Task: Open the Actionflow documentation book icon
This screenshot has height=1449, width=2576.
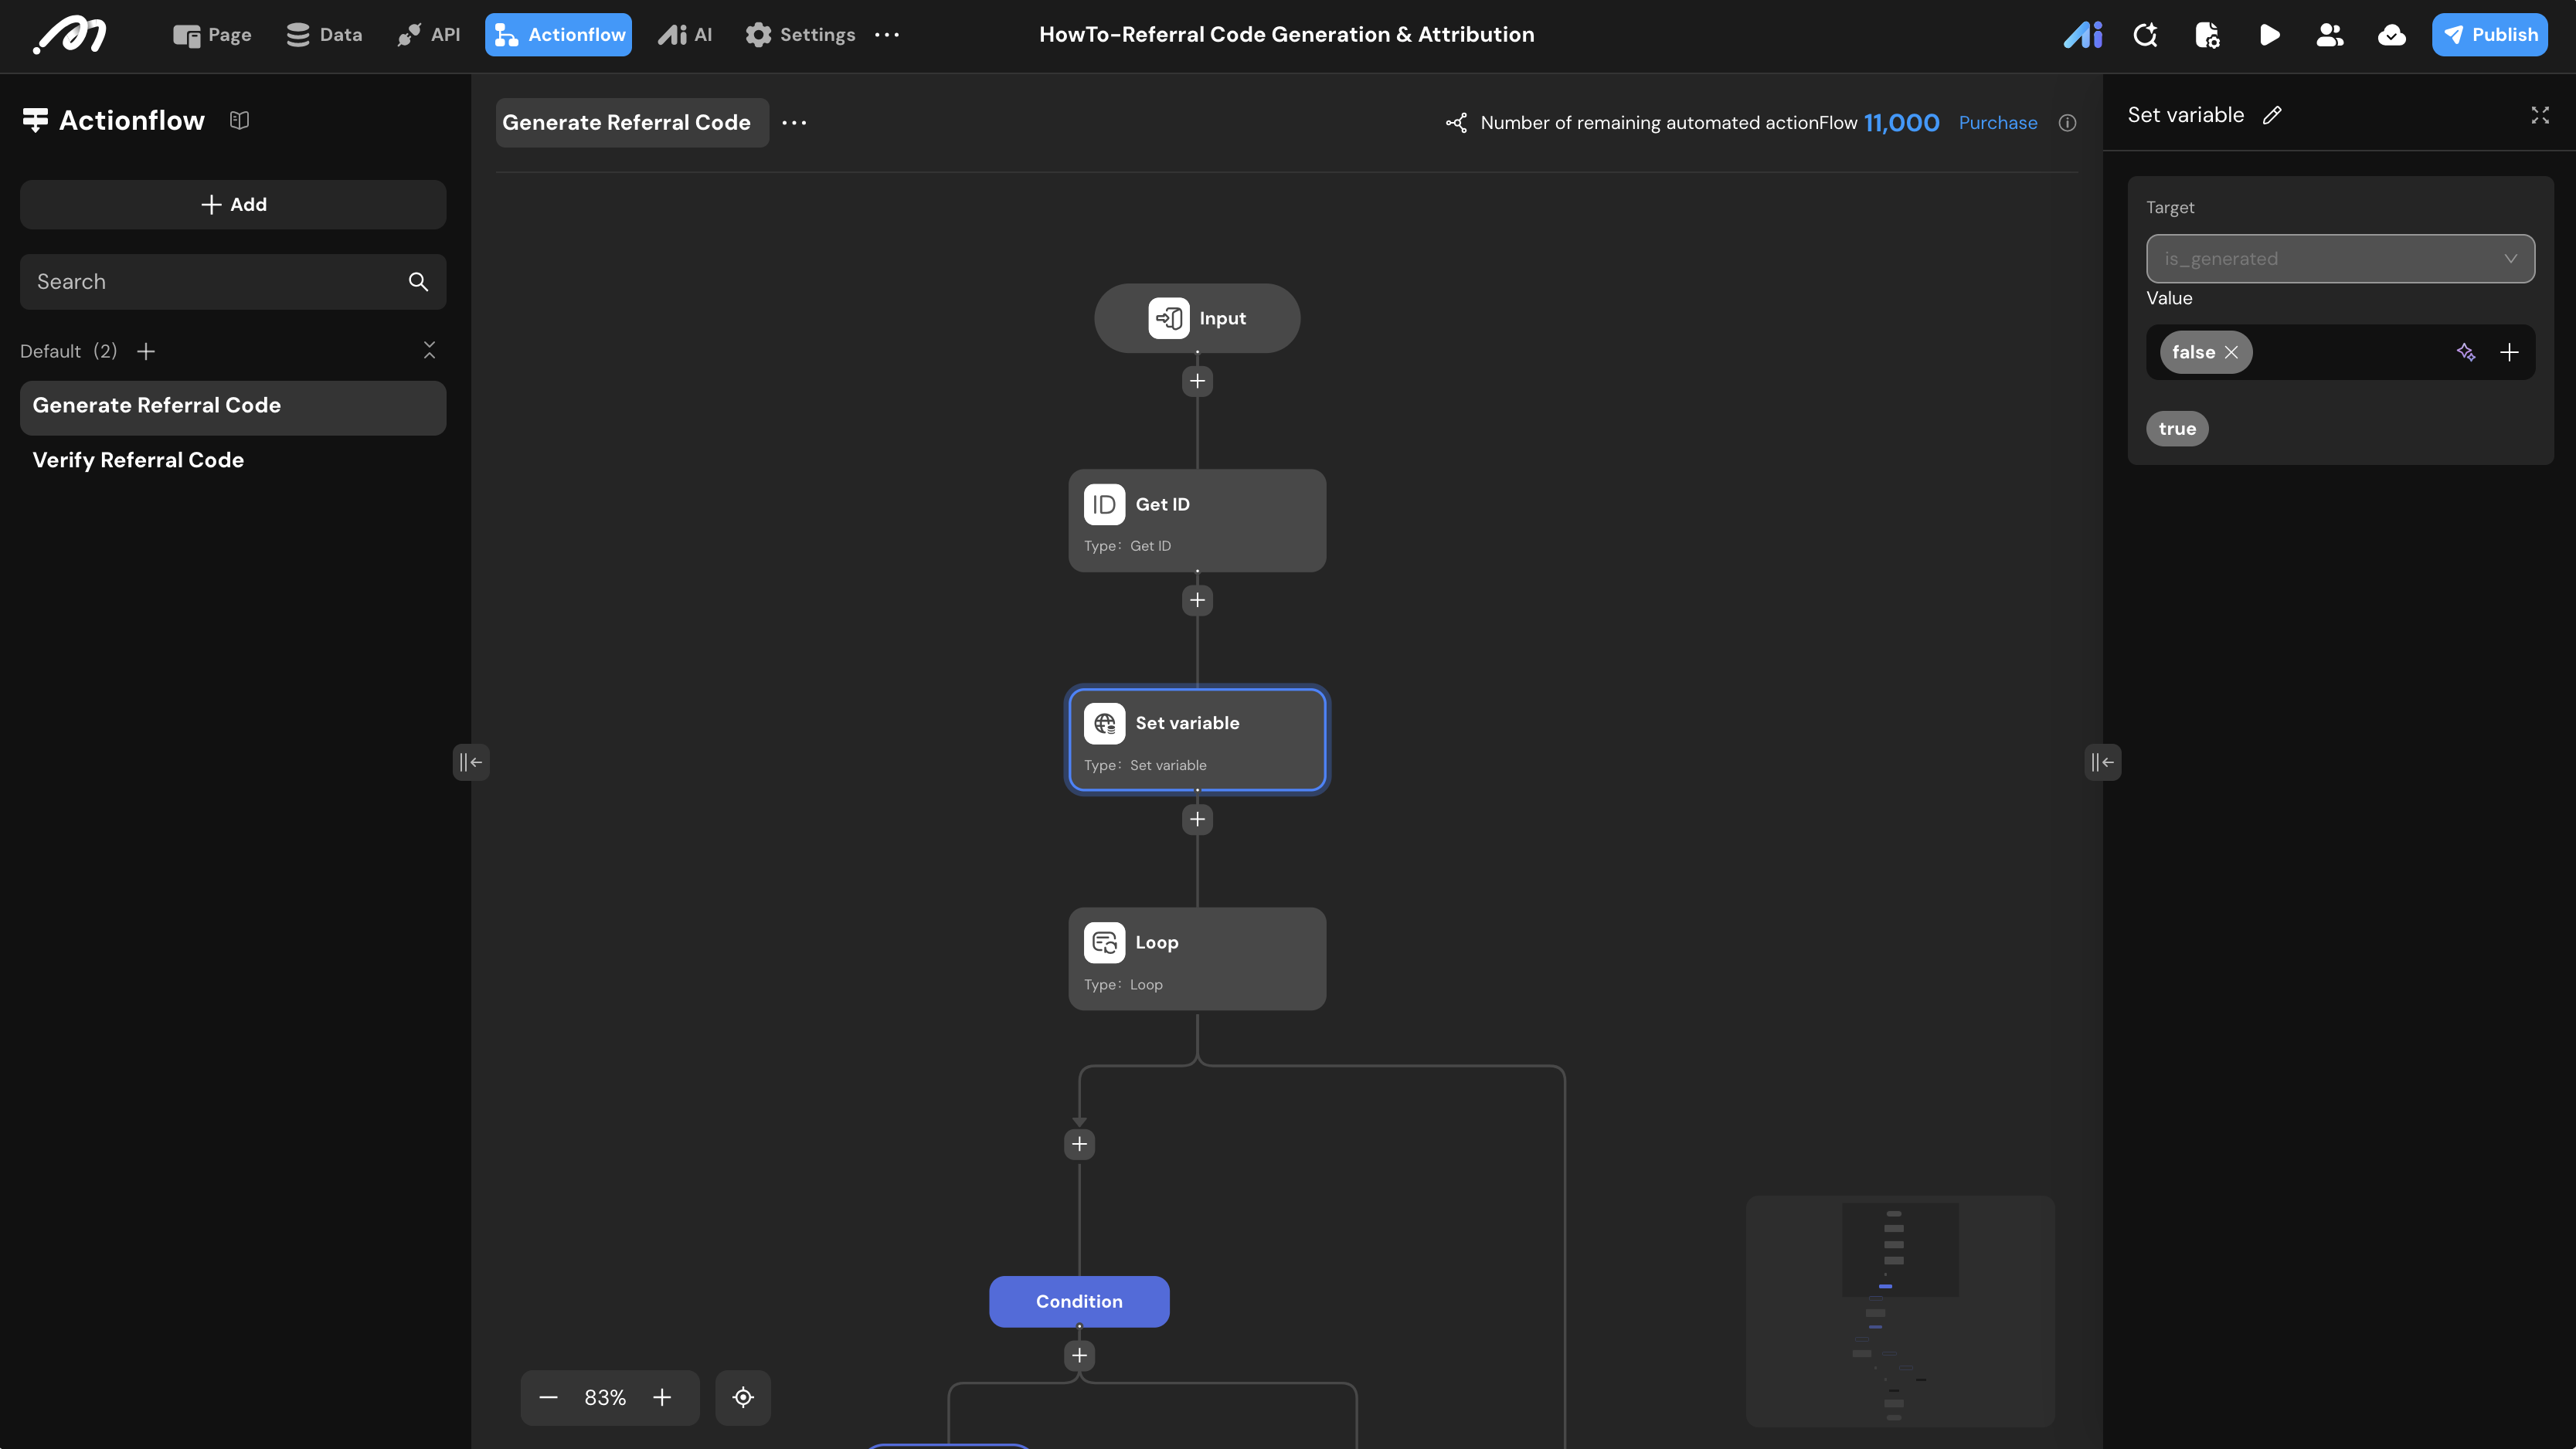Action: pos(239,120)
